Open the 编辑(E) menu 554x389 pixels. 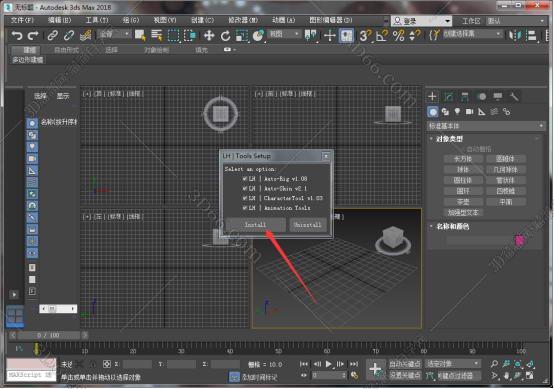[59, 20]
